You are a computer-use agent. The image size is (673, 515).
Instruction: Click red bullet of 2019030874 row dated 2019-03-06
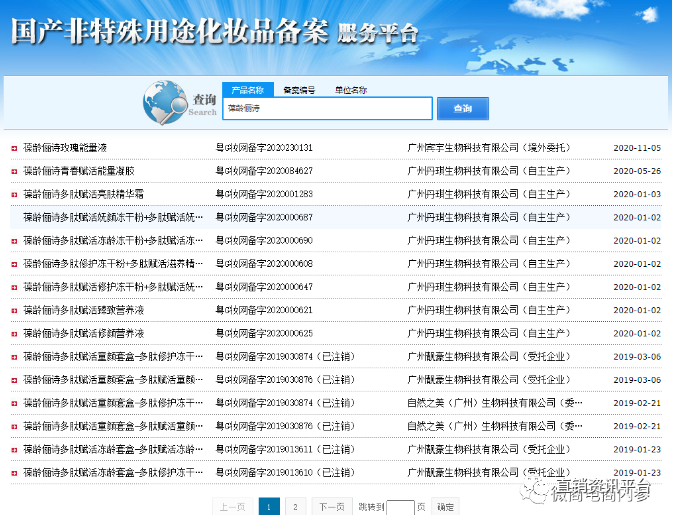tap(14, 357)
